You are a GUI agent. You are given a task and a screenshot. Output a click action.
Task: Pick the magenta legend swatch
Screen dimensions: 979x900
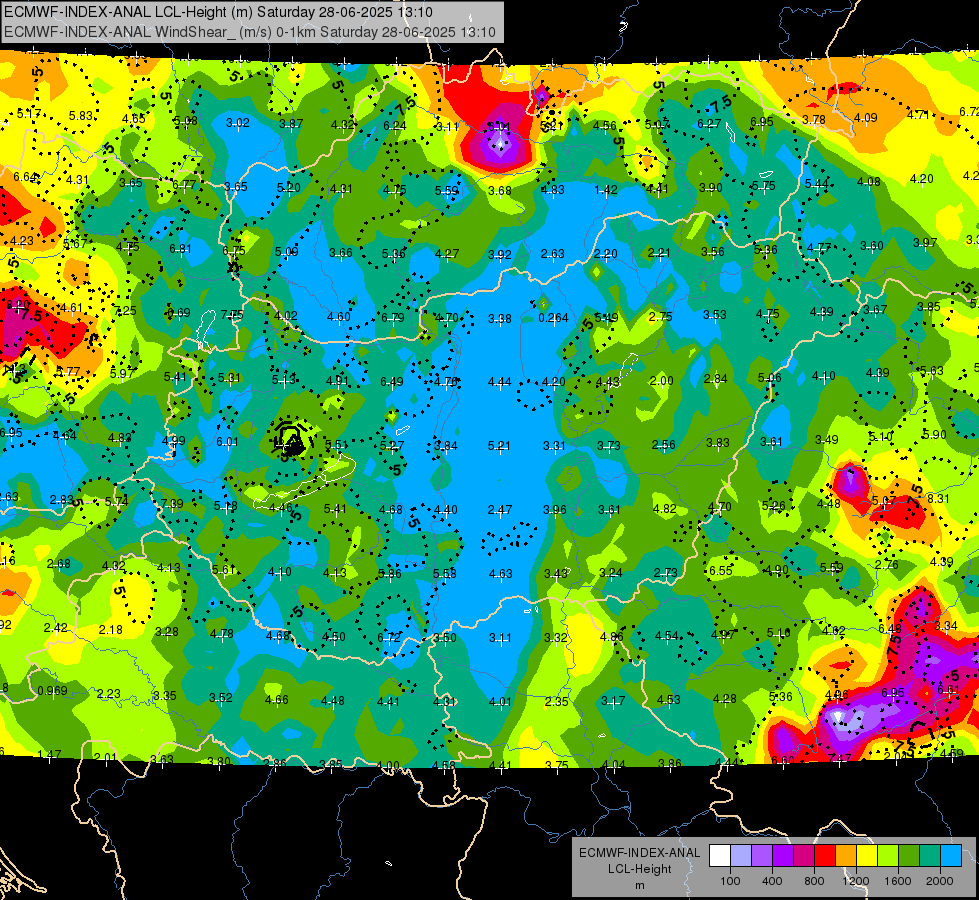tap(804, 856)
